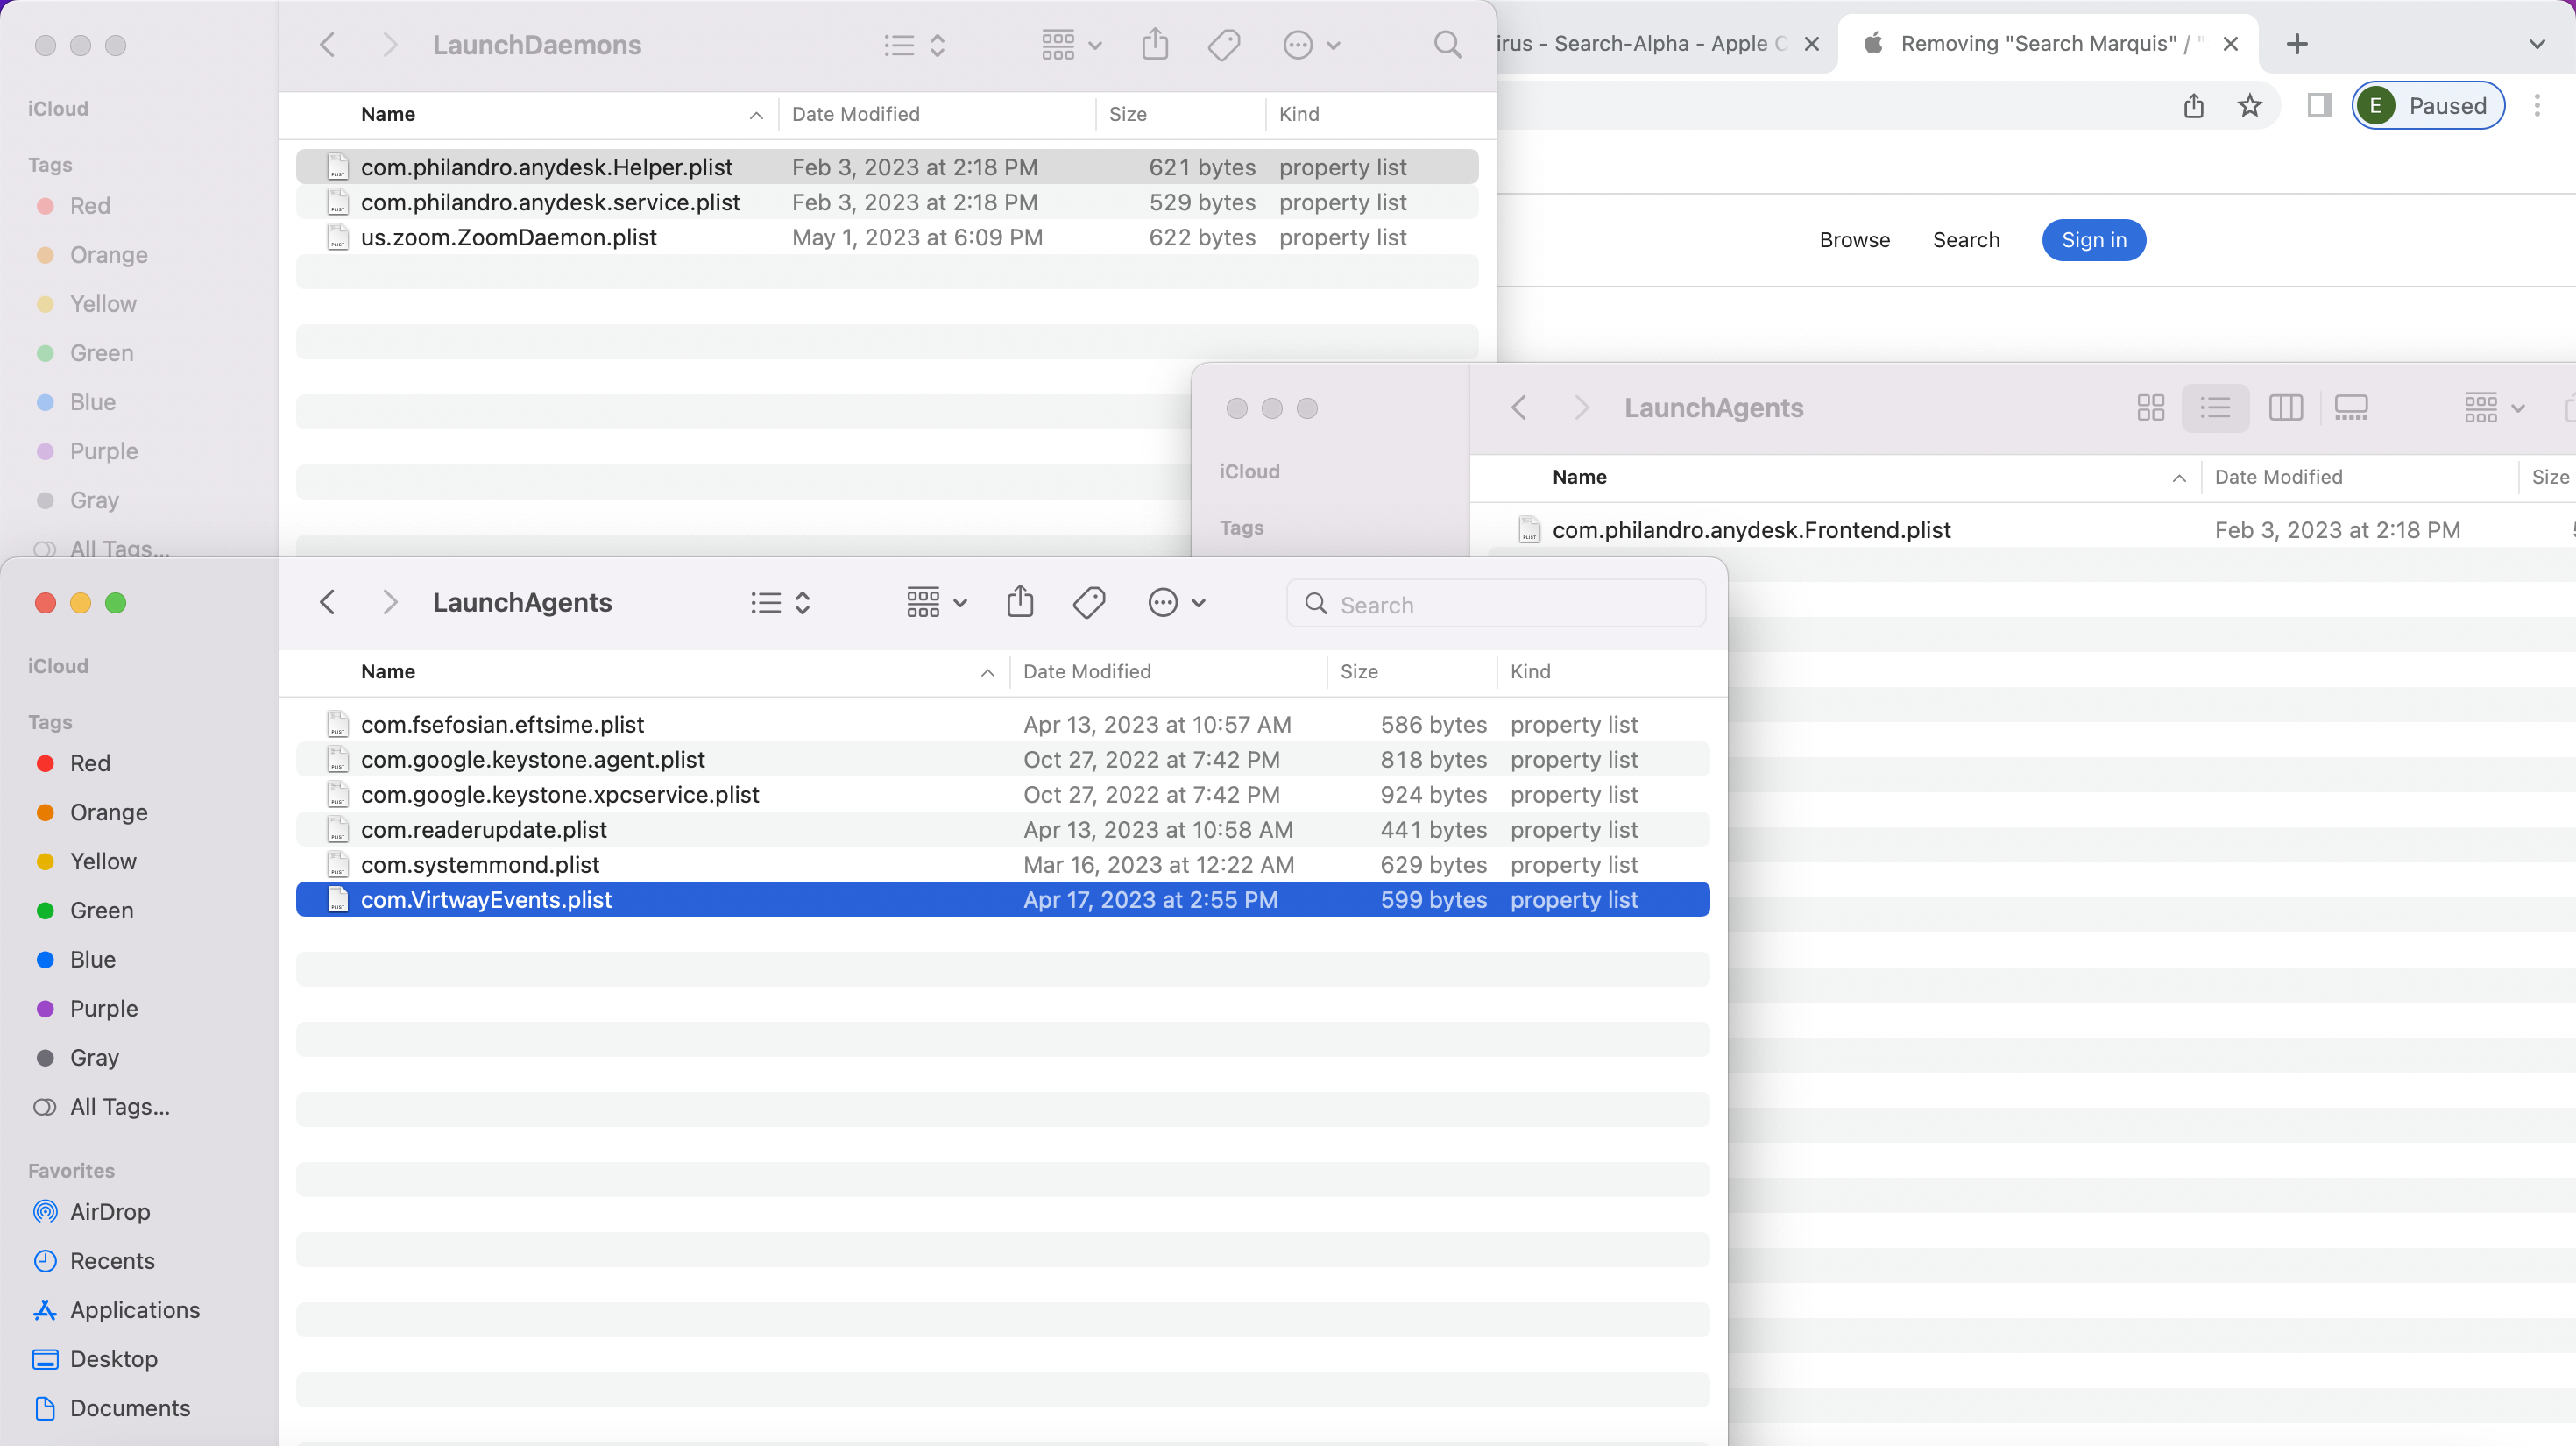Open view options list dropdown in front window
2576x1446 pixels.
[x=780, y=602]
